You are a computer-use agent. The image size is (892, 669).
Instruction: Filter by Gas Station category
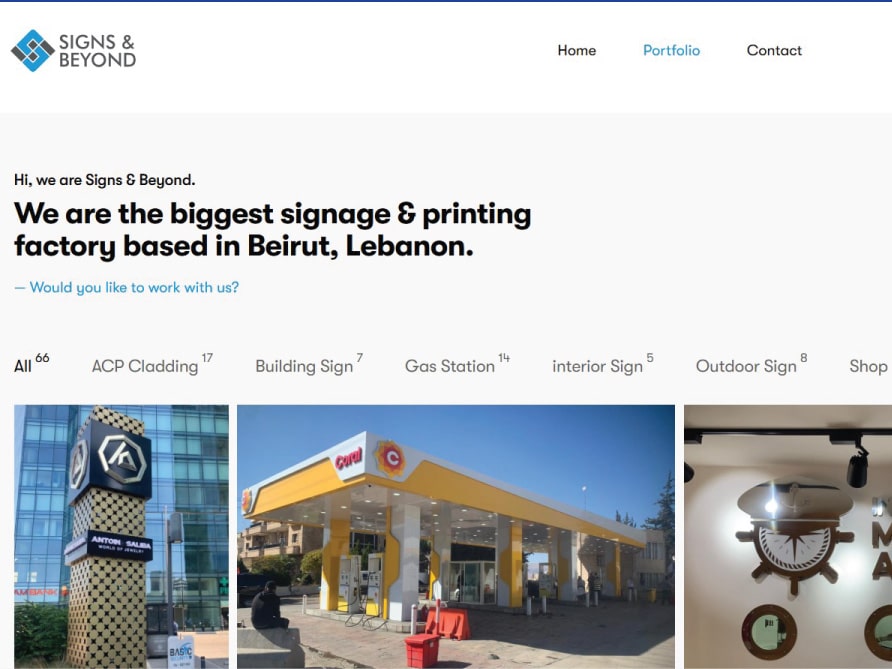tap(457, 364)
